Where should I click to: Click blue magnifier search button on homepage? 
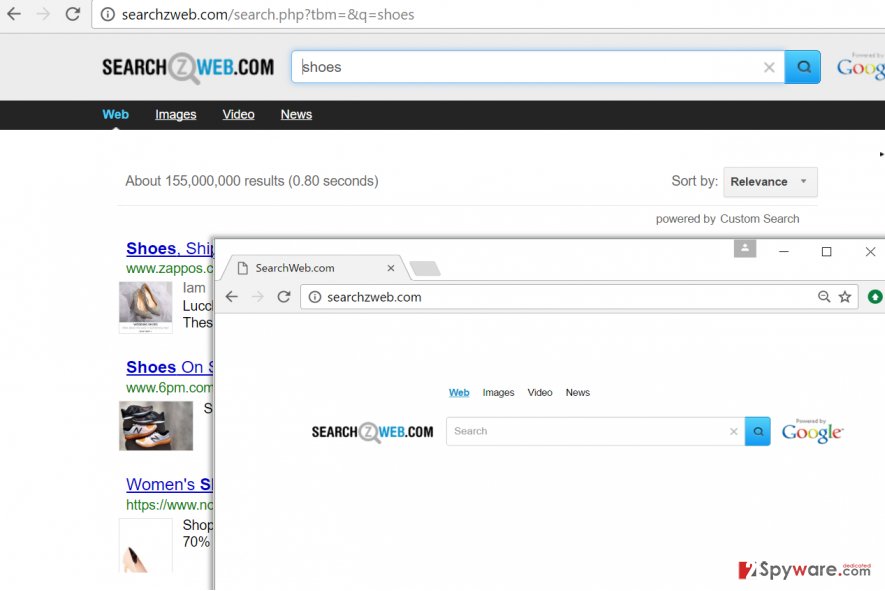click(757, 431)
